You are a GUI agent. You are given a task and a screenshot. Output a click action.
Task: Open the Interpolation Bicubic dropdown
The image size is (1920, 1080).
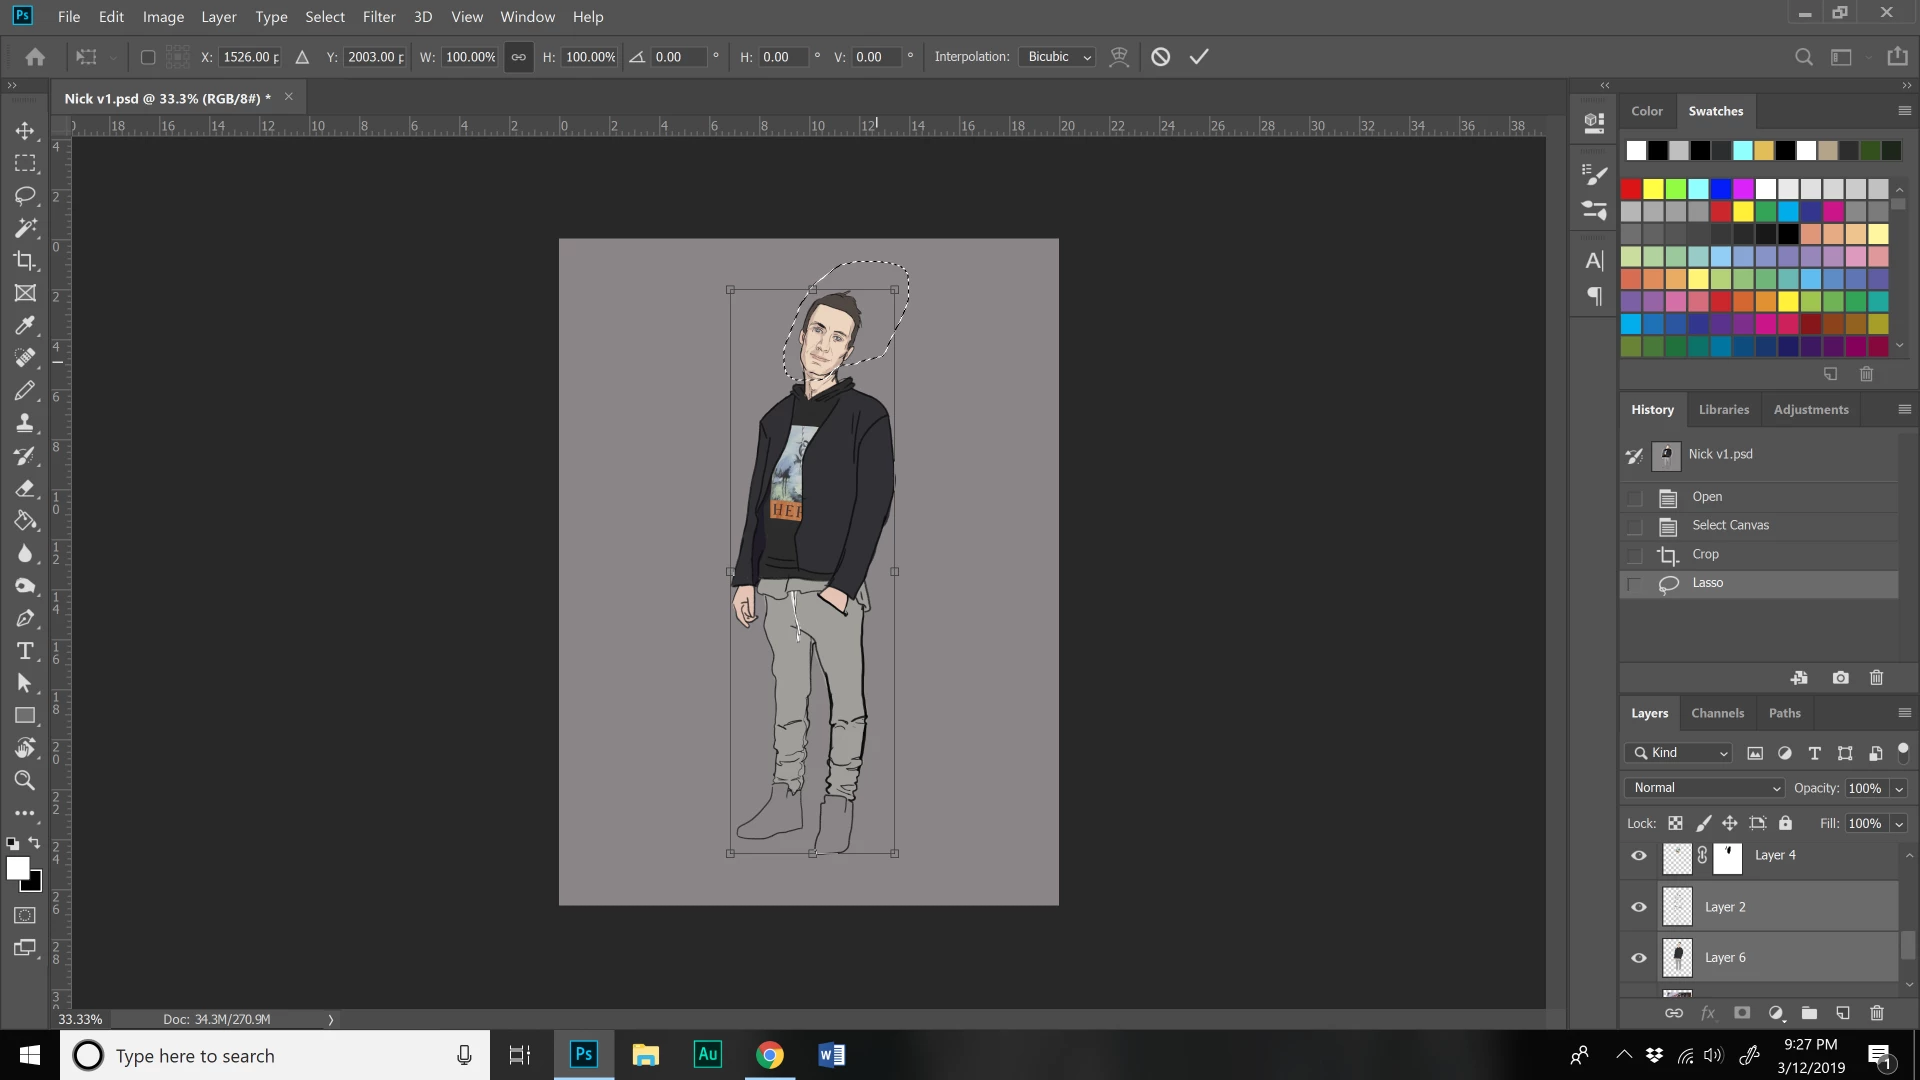1059,57
